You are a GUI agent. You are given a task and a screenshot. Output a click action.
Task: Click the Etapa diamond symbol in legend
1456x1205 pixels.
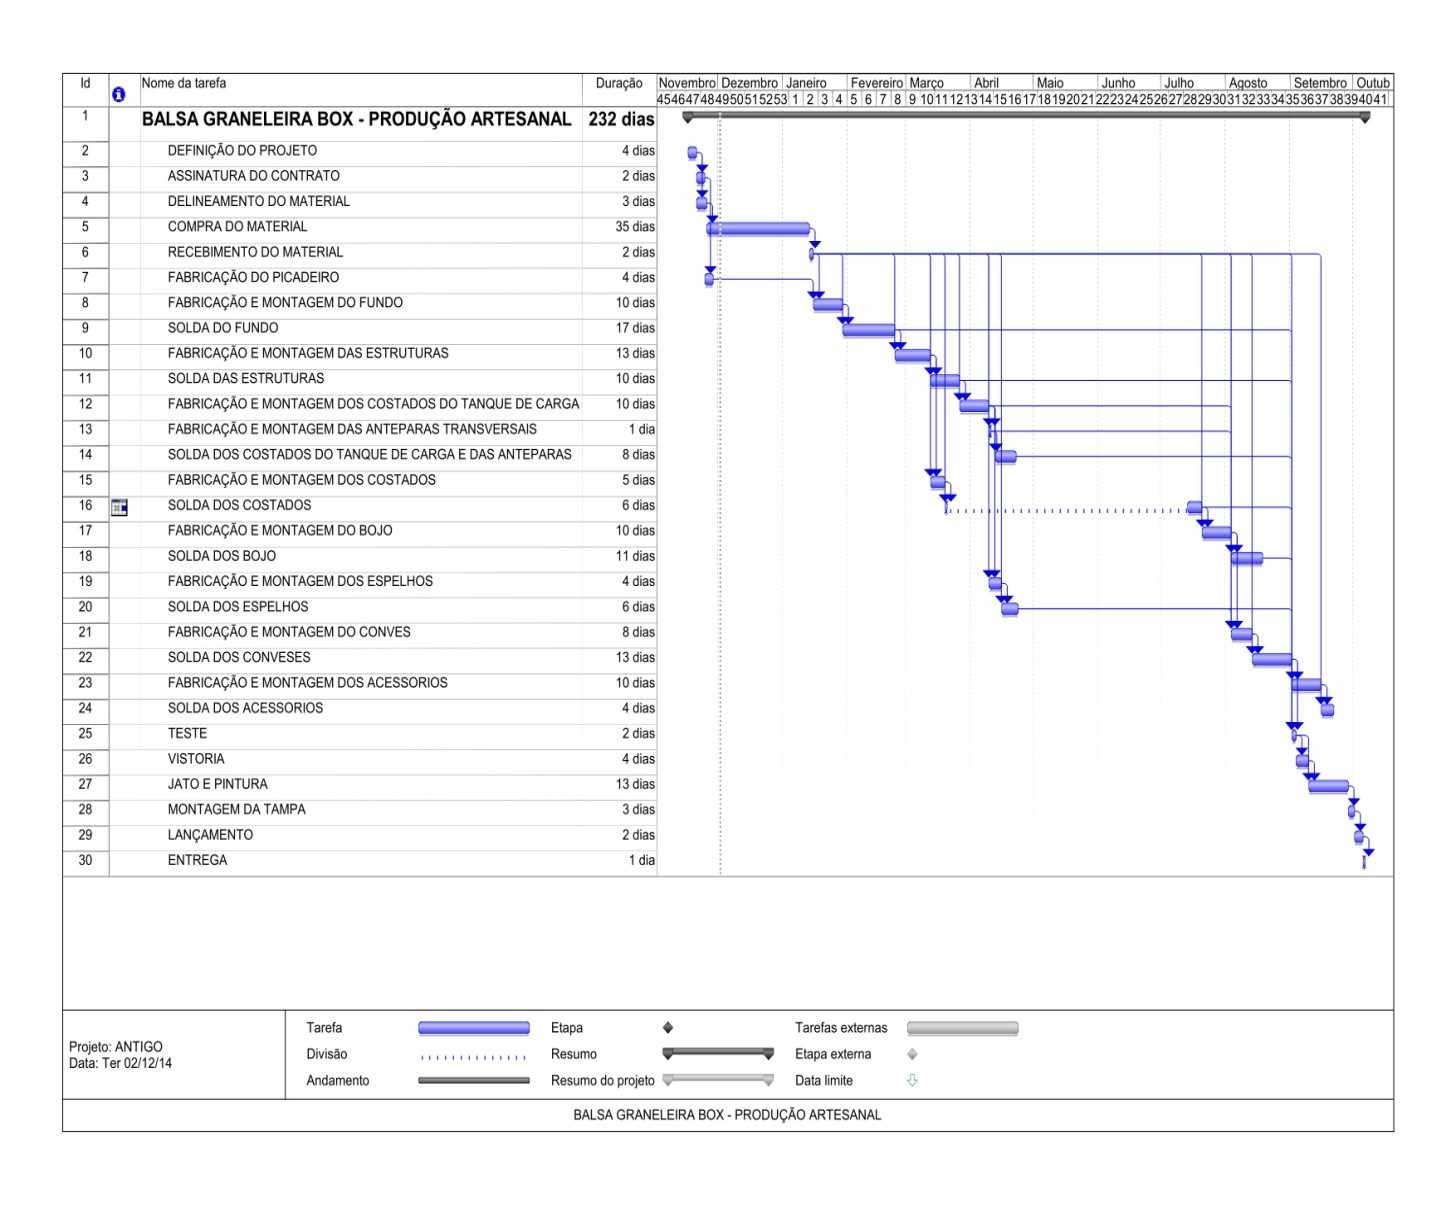[x=668, y=1027]
